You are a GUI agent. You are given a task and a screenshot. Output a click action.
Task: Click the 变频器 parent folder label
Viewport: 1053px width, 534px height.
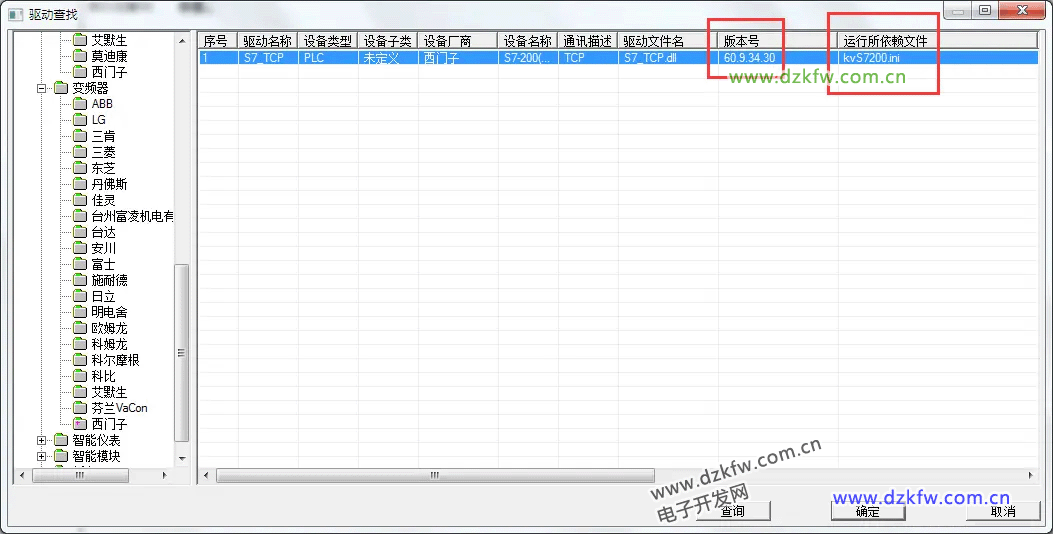point(90,88)
